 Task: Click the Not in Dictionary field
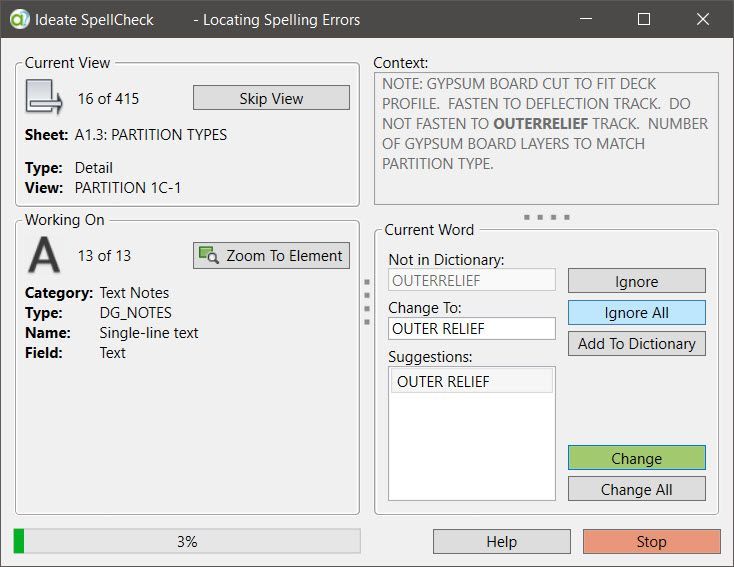coord(472,280)
